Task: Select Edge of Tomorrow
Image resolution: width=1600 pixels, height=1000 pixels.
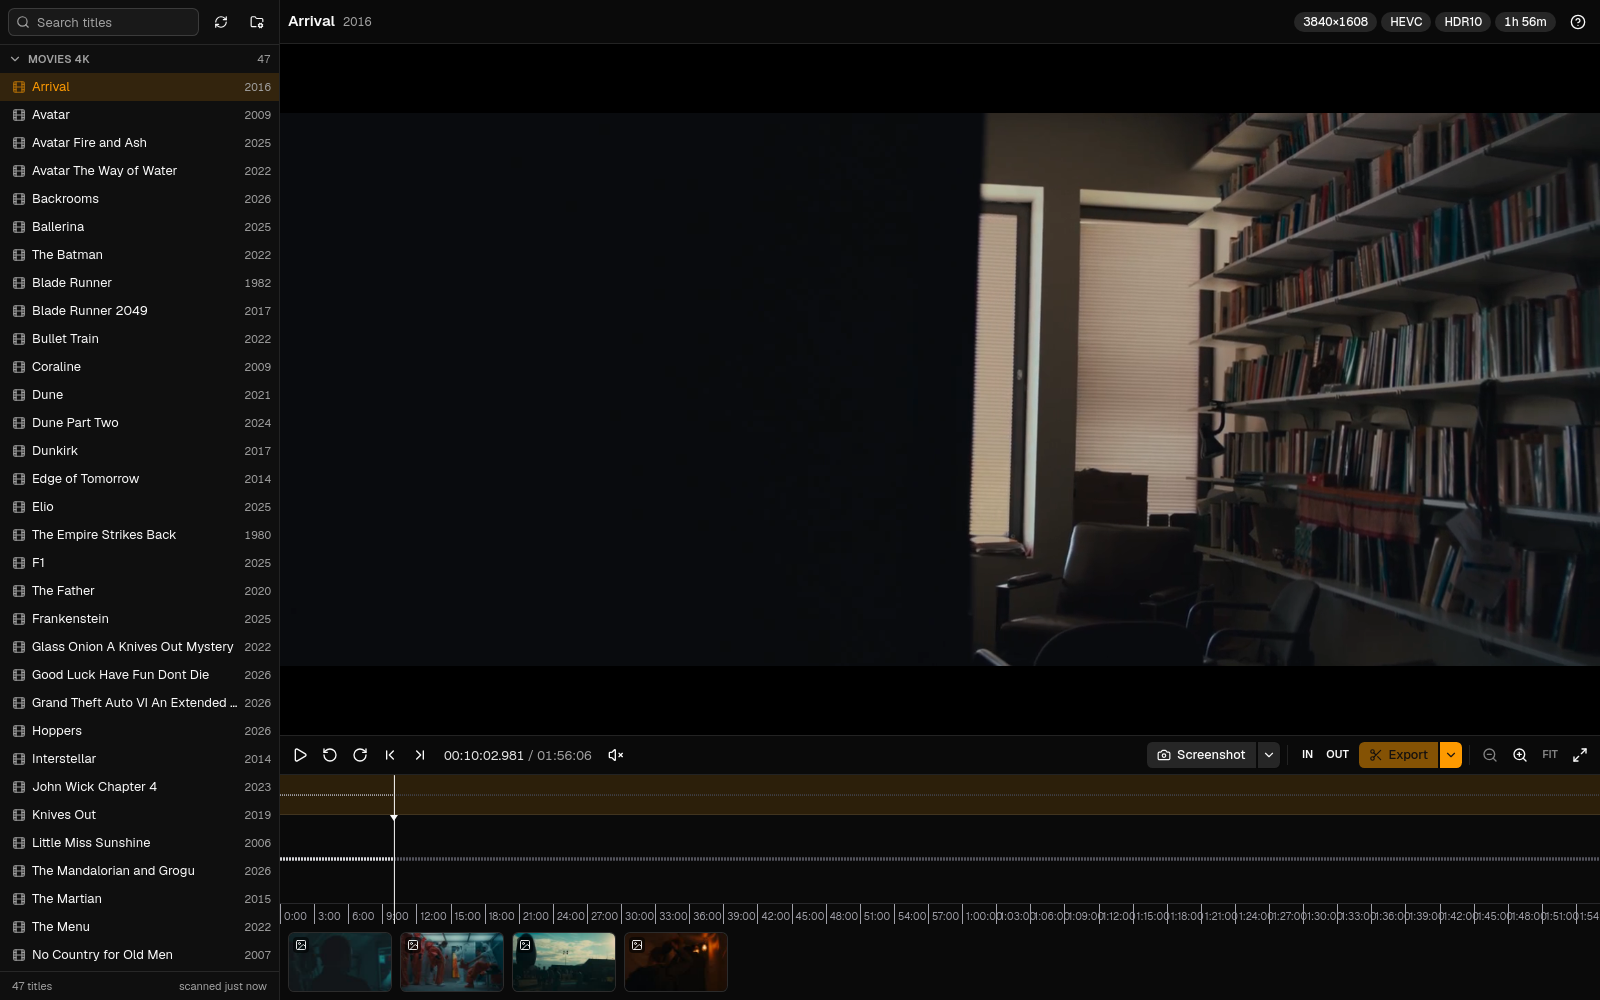Action: click(140, 479)
